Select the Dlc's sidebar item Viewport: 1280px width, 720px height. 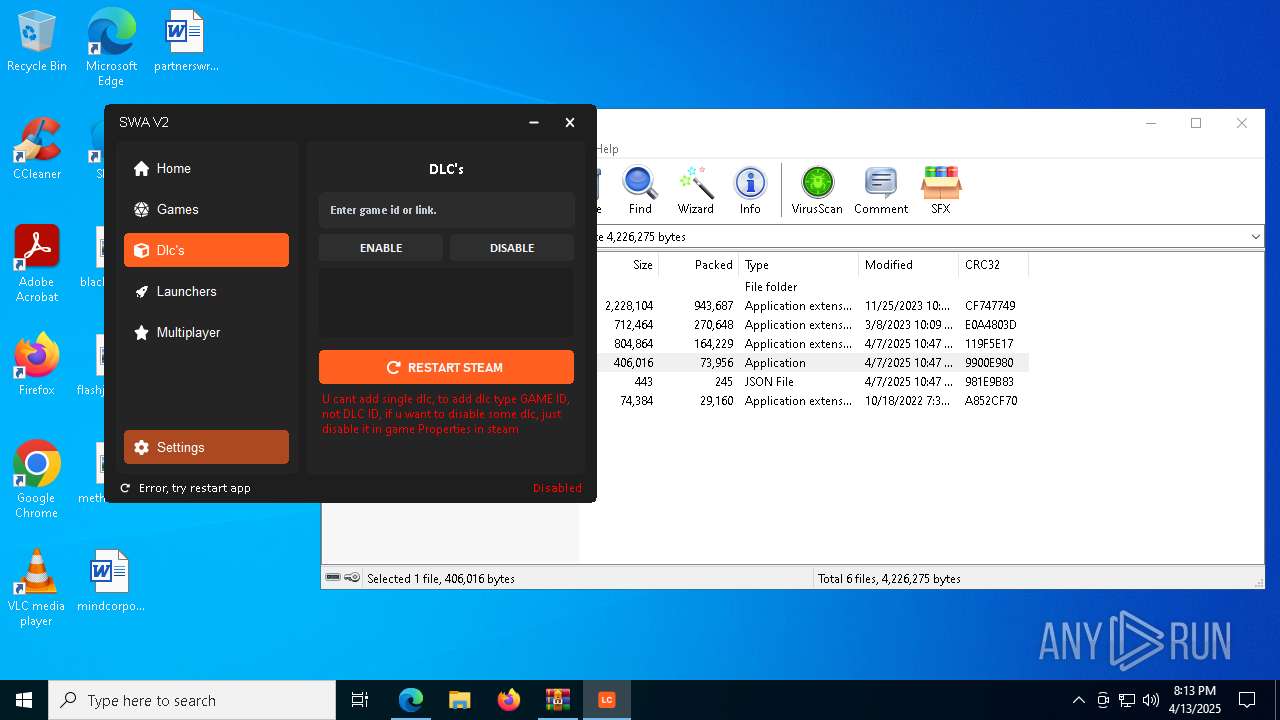click(206, 250)
